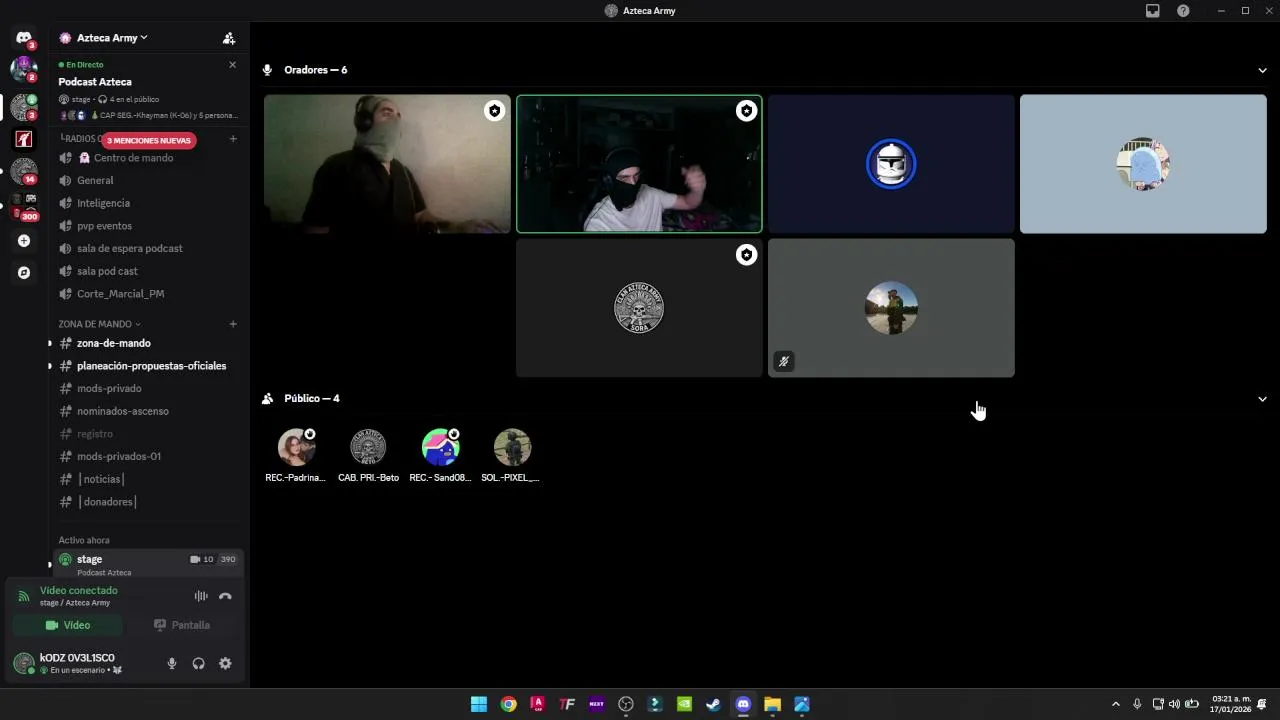Collapse the ZONA DE MANDO category
The height and width of the screenshot is (720, 1280).
click(99, 324)
